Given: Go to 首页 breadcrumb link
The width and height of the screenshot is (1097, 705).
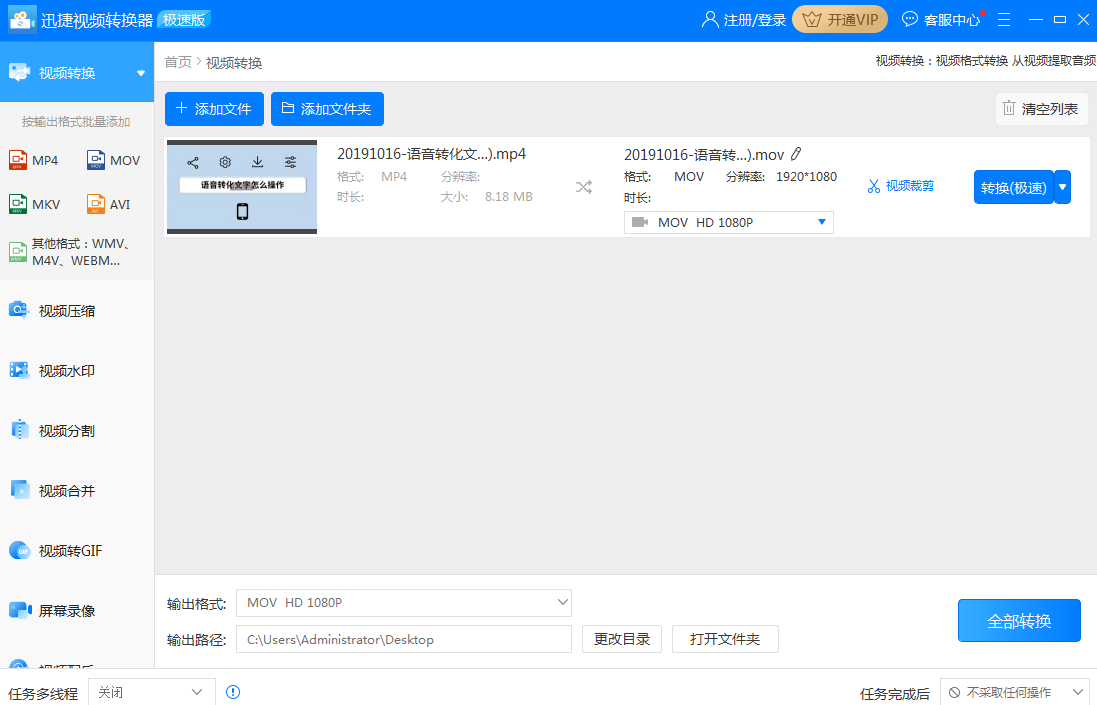Looking at the screenshot, I should (x=178, y=62).
